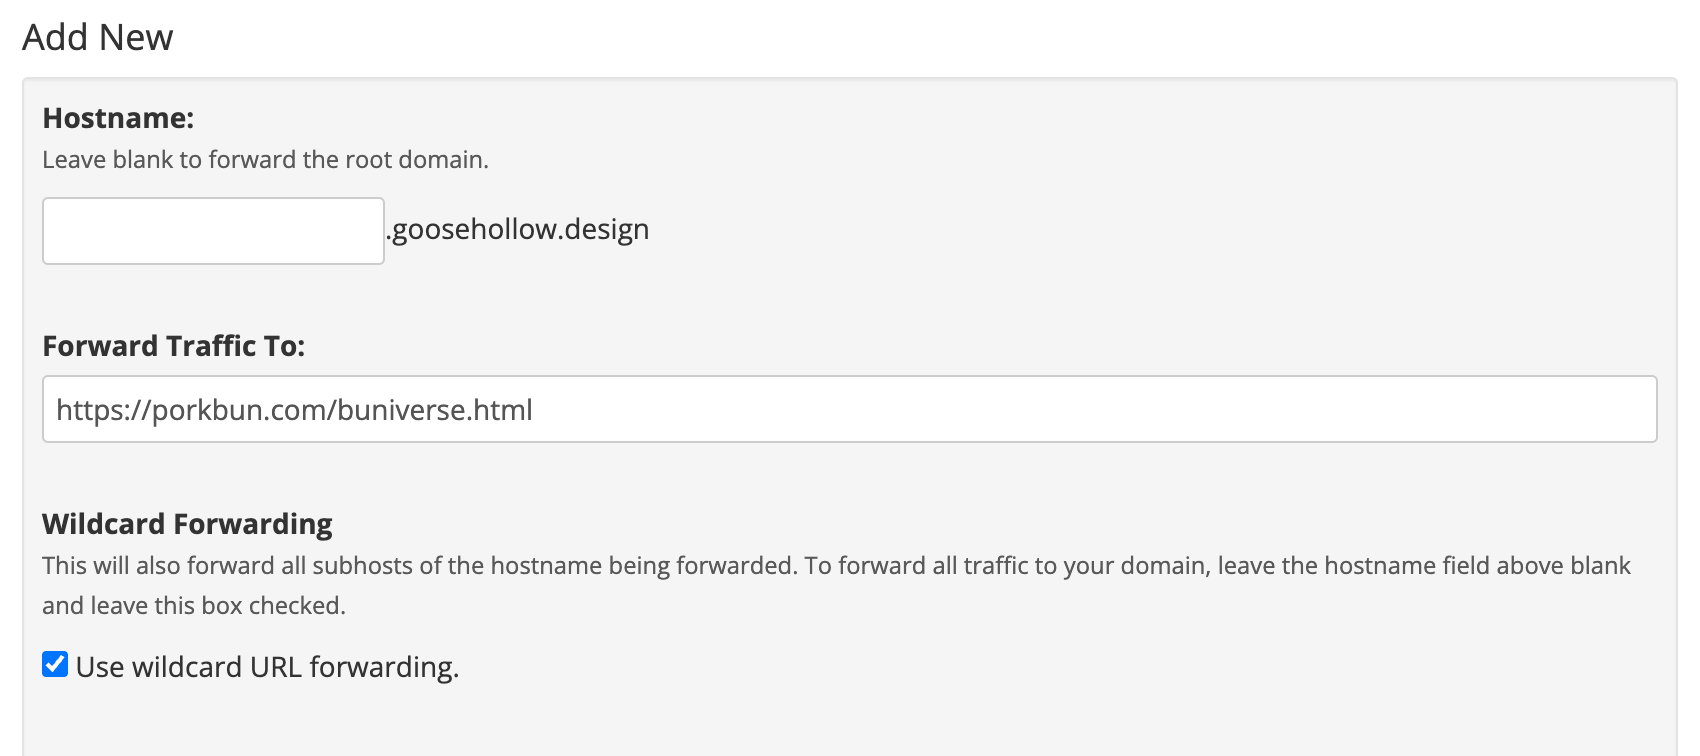
Task: Click 'and leave this box checked.' text line
Action: (x=194, y=606)
